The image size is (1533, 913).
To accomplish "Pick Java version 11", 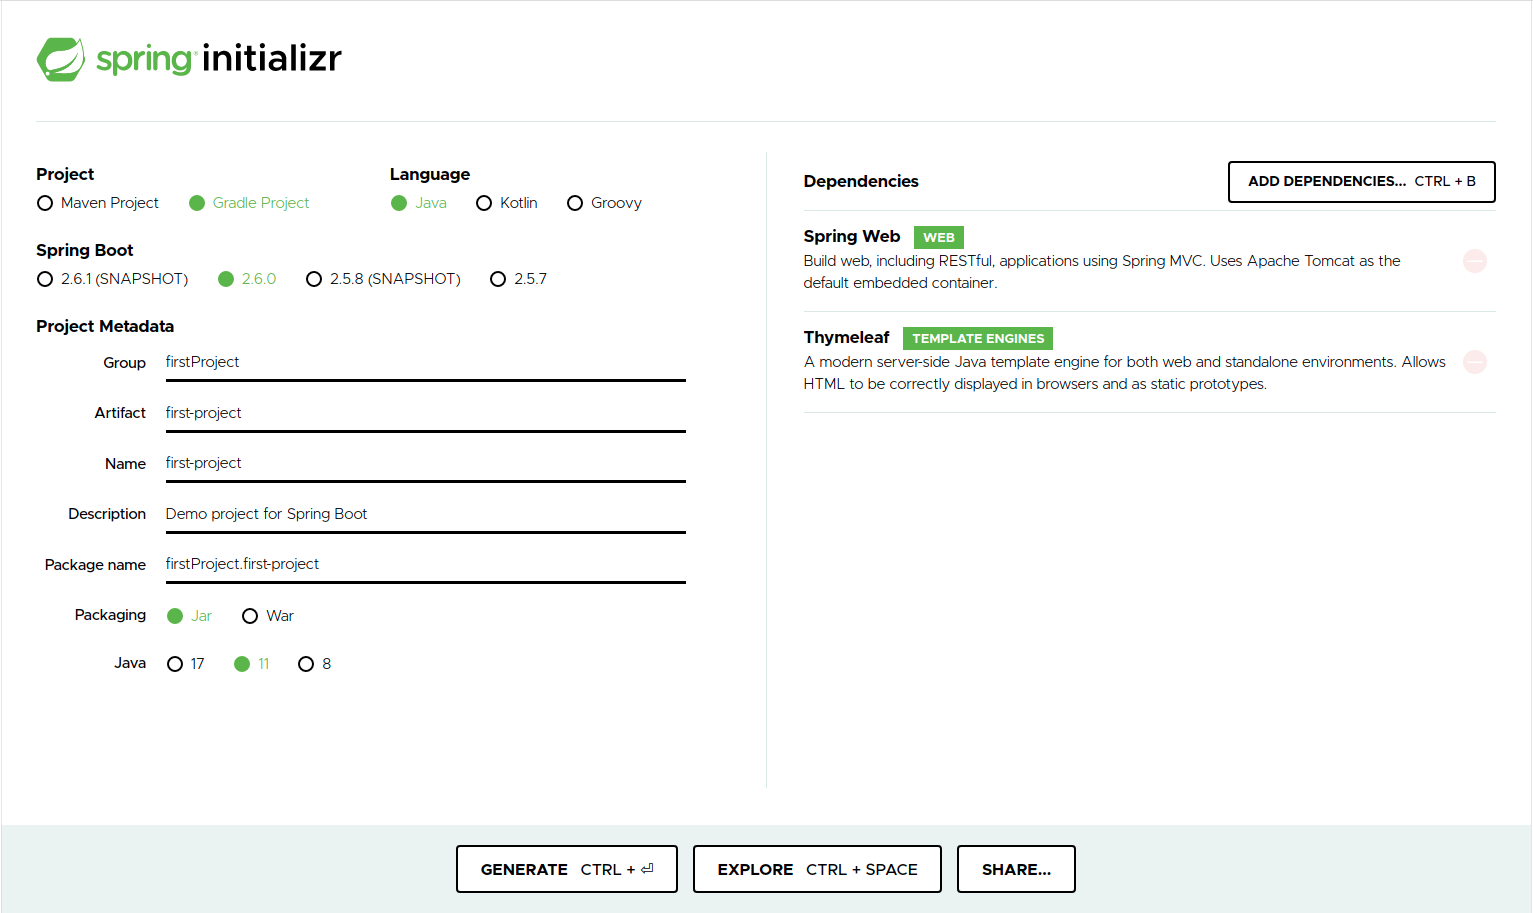I will 252,664.
